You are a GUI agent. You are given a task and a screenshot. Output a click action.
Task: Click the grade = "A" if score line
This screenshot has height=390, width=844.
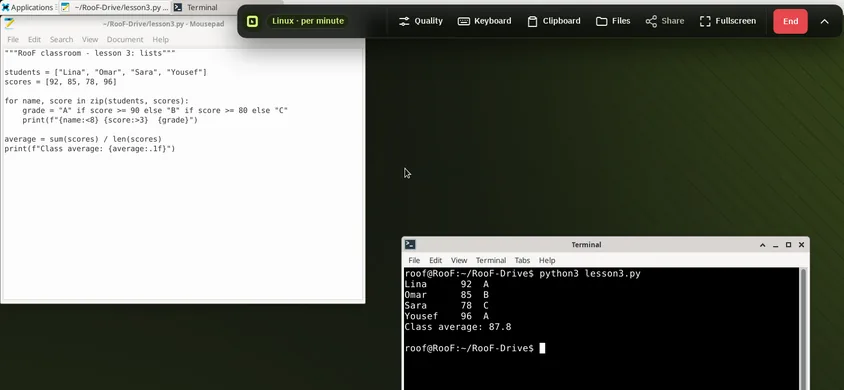point(155,110)
